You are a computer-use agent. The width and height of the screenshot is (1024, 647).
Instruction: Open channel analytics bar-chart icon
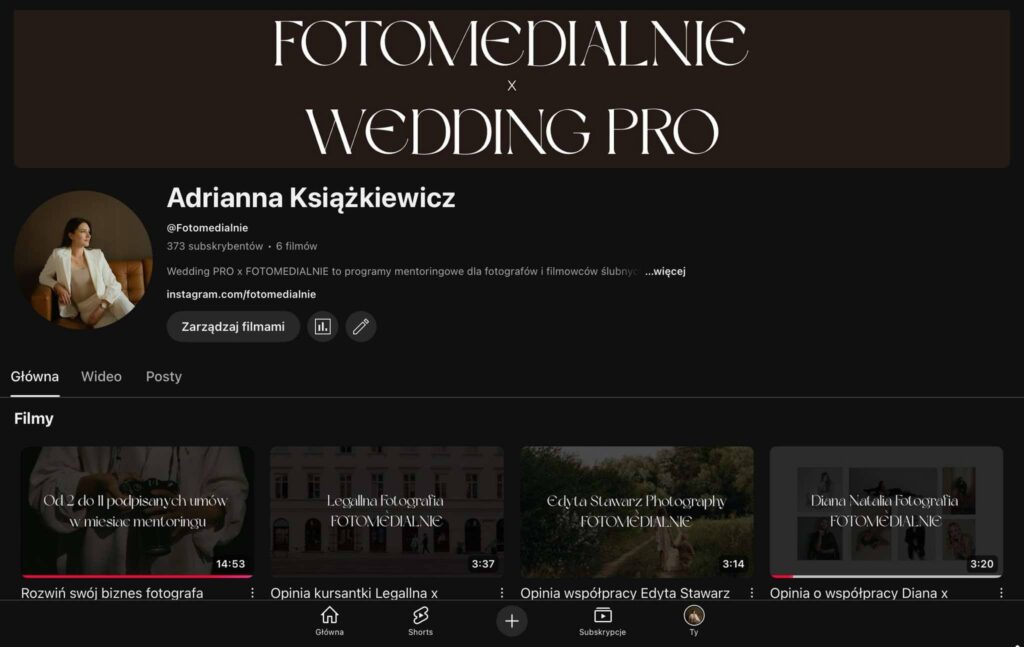323,326
